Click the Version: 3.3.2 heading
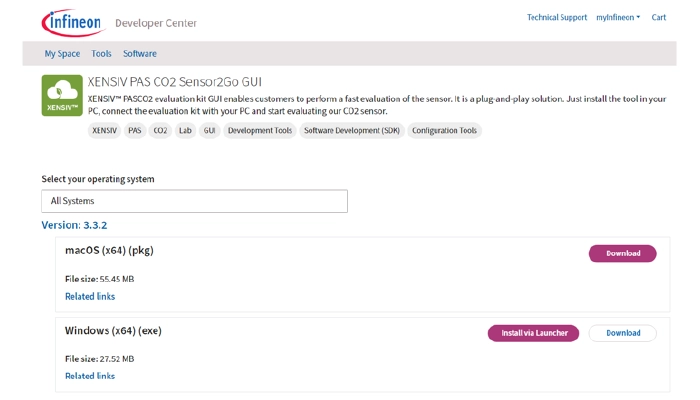 click(x=74, y=225)
